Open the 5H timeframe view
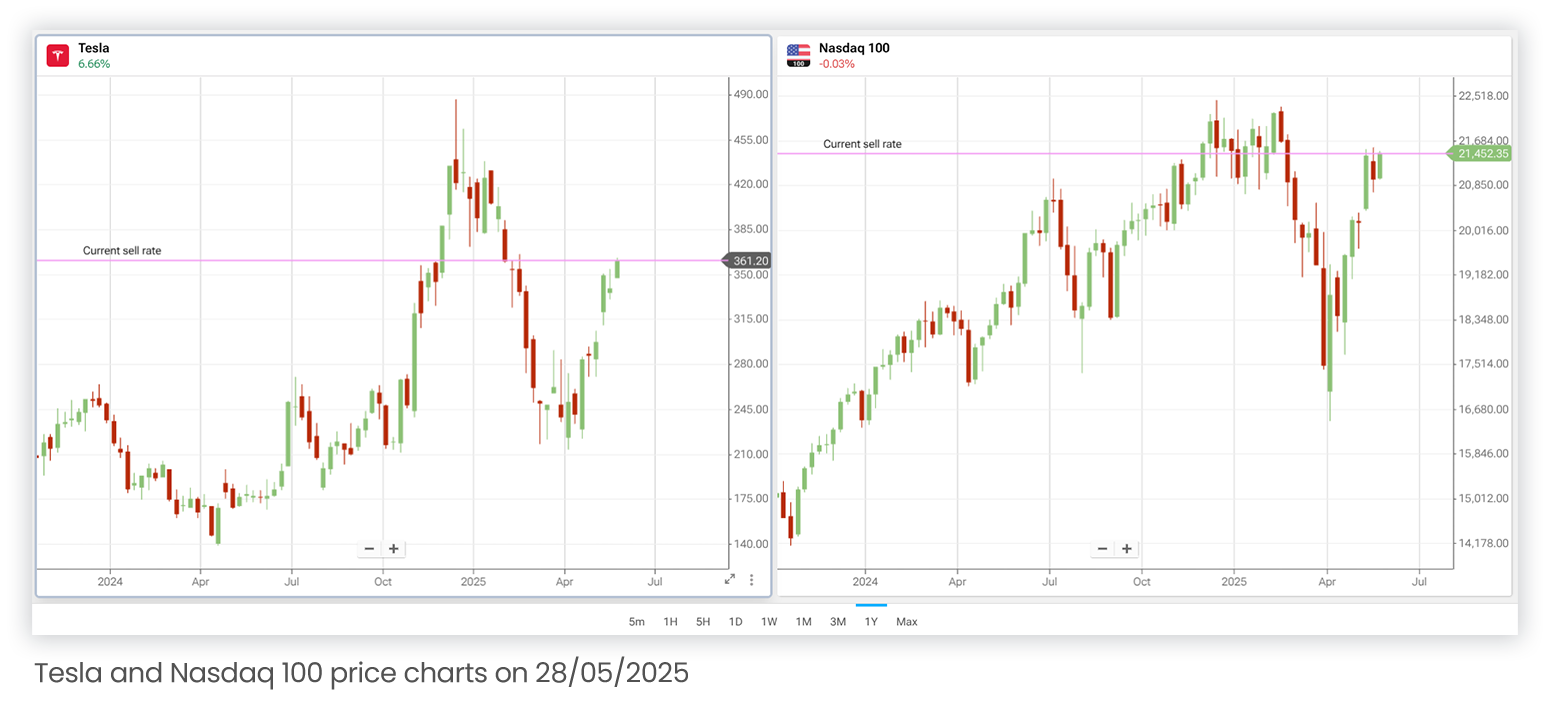1550x705 pixels. pyautogui.click(x=702, y=621)
